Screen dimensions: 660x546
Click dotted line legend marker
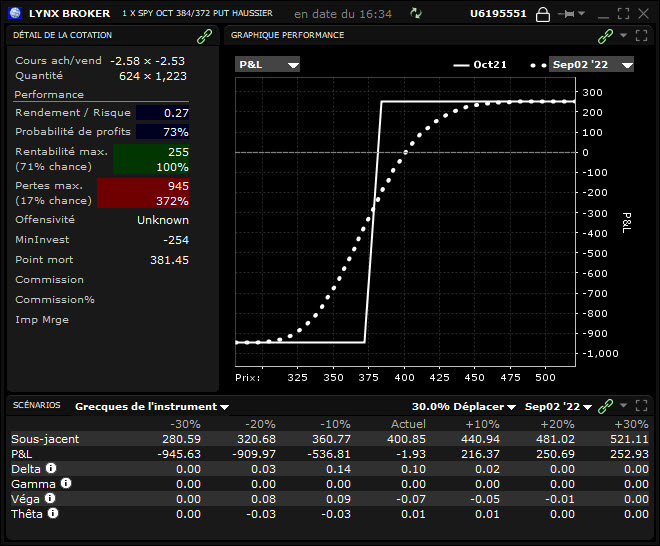coord(538,65)
